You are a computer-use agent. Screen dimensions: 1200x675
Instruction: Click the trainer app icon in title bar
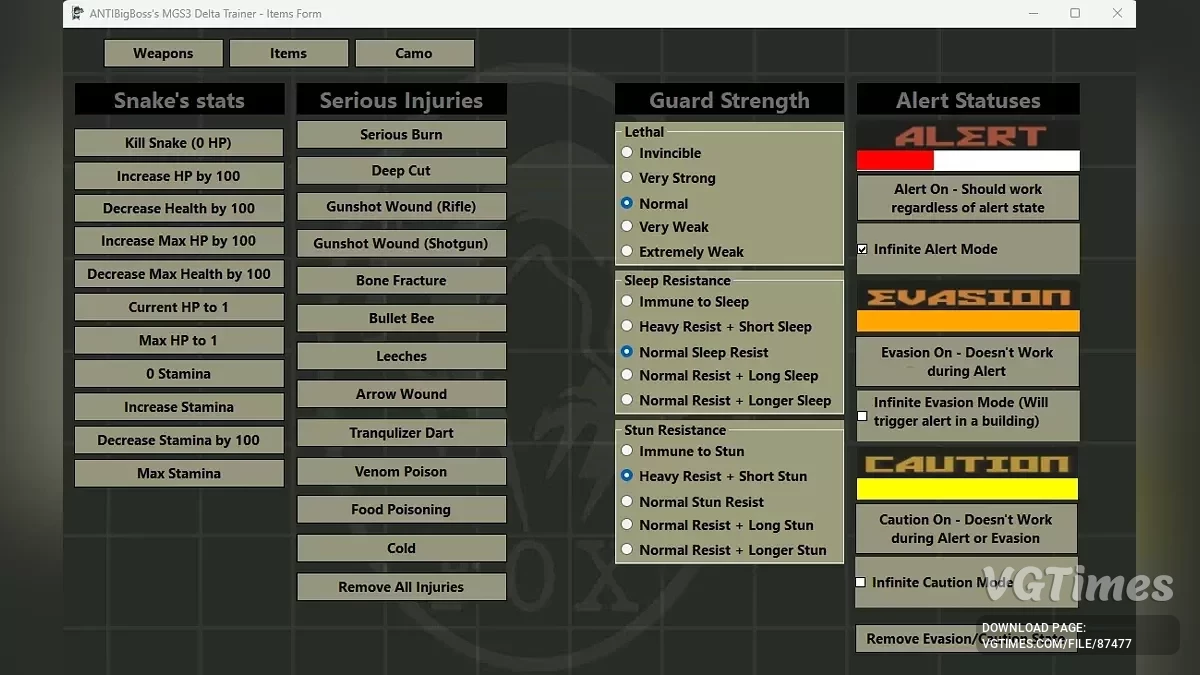click(77, 14)
